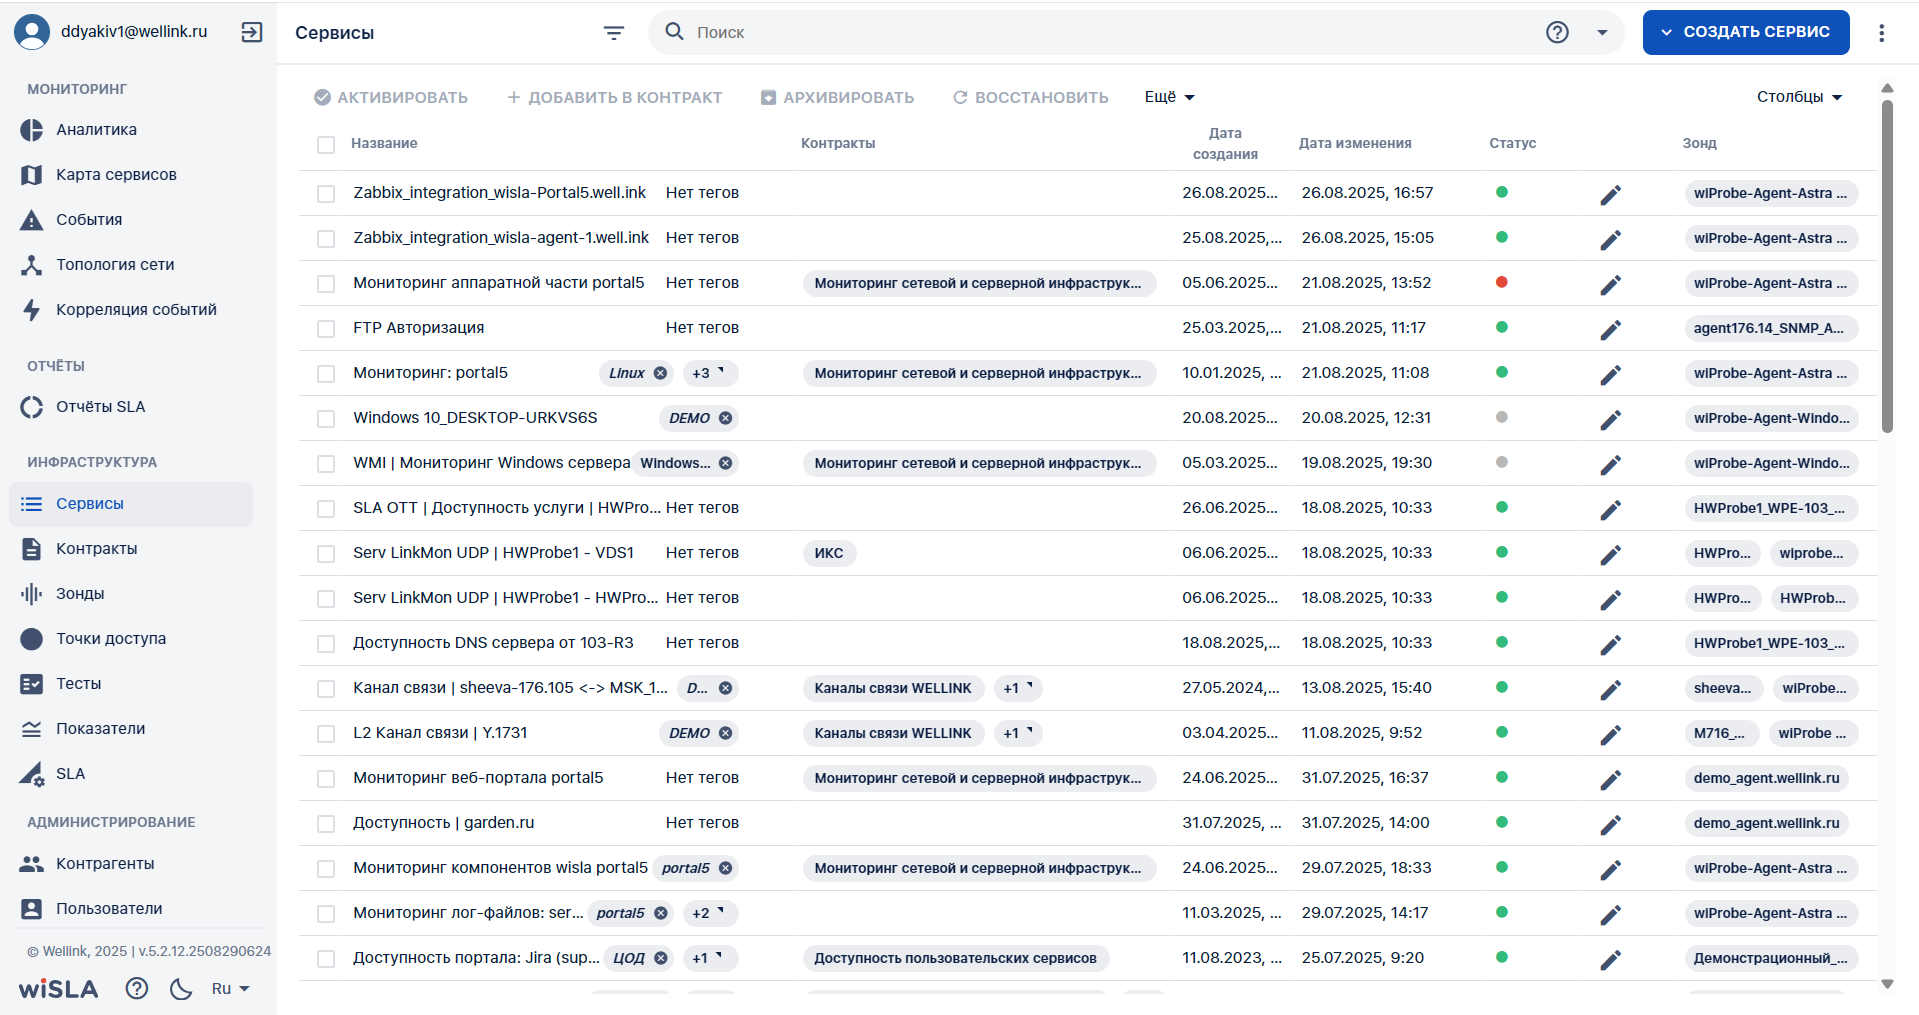Image resolution: width=1919 pixels, height=1015 pixels.
Task: Click АКТИВИРОВАТЬ action button
Action: [391, 97]
